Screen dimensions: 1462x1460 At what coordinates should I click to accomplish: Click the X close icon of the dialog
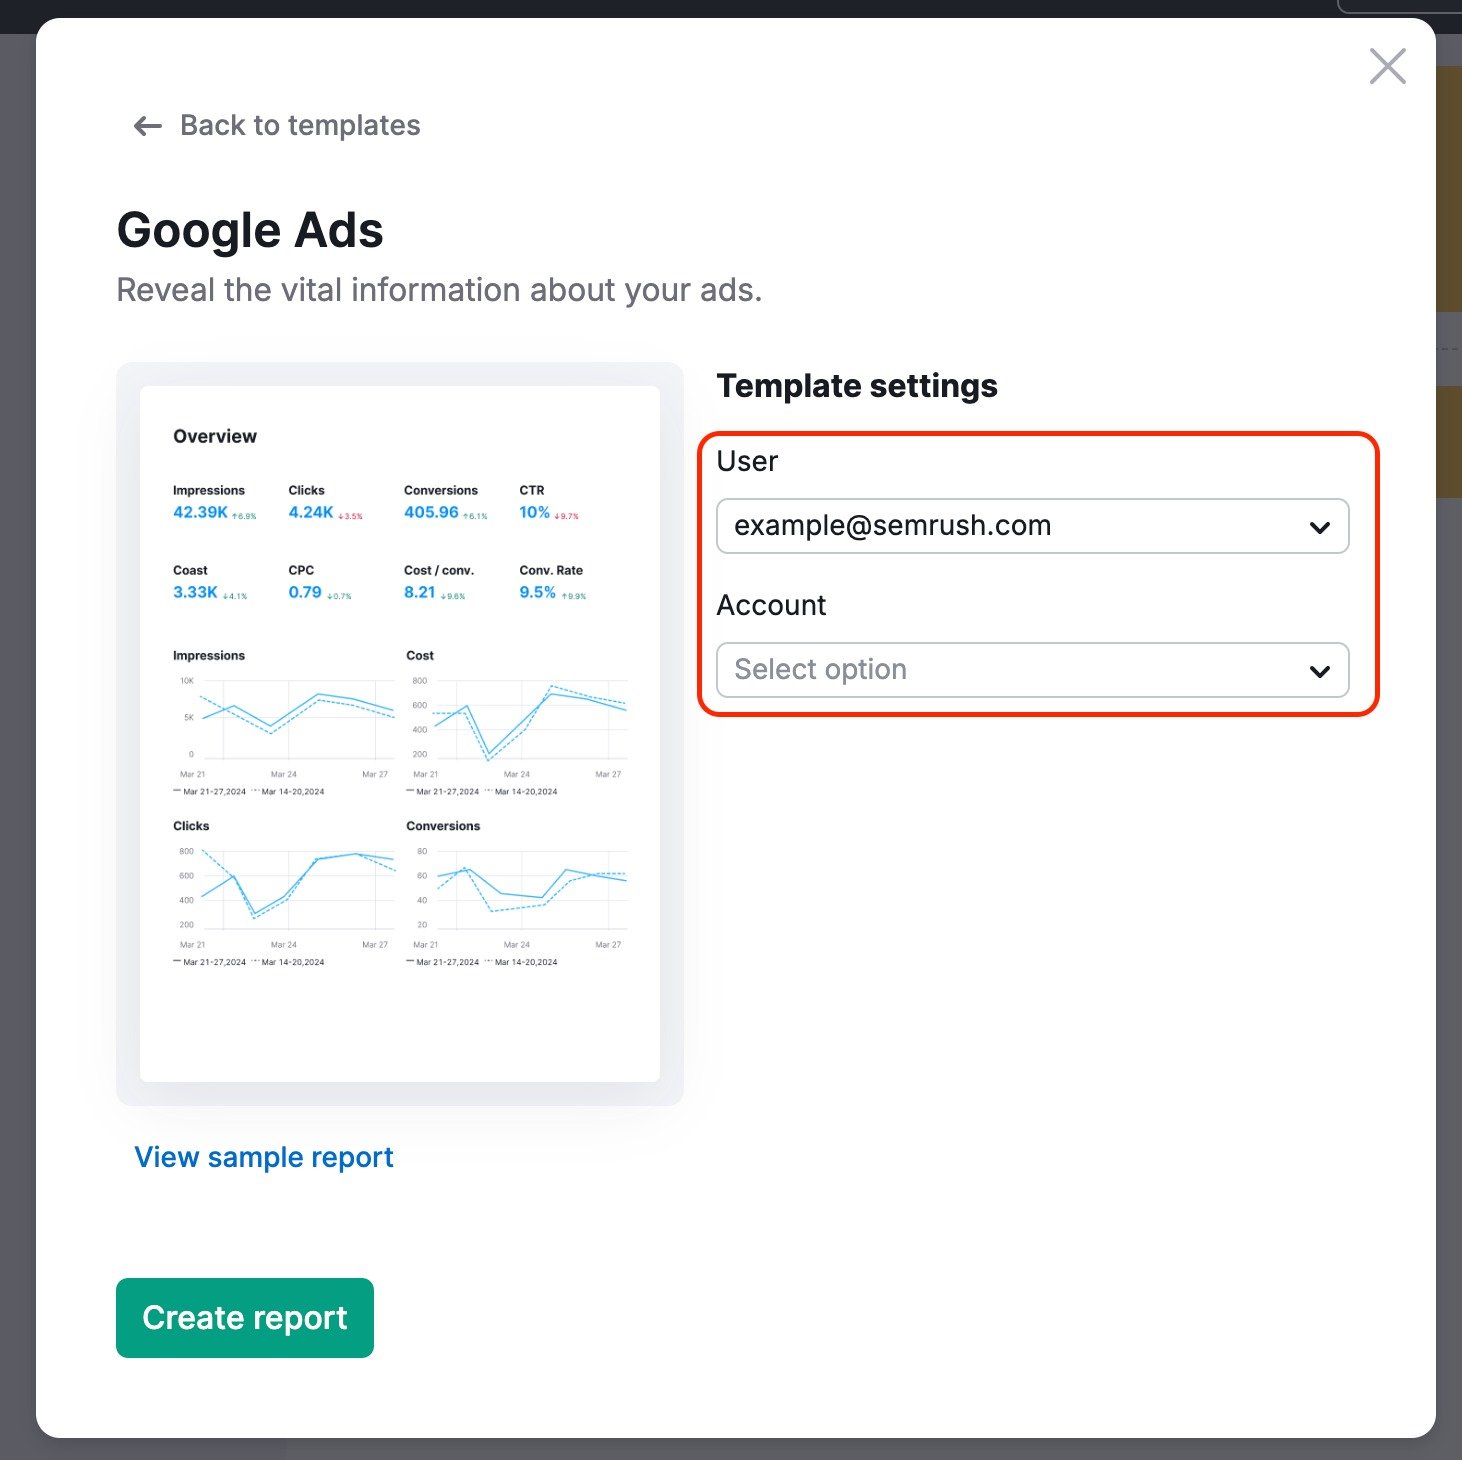click(x=1387, y=66)
